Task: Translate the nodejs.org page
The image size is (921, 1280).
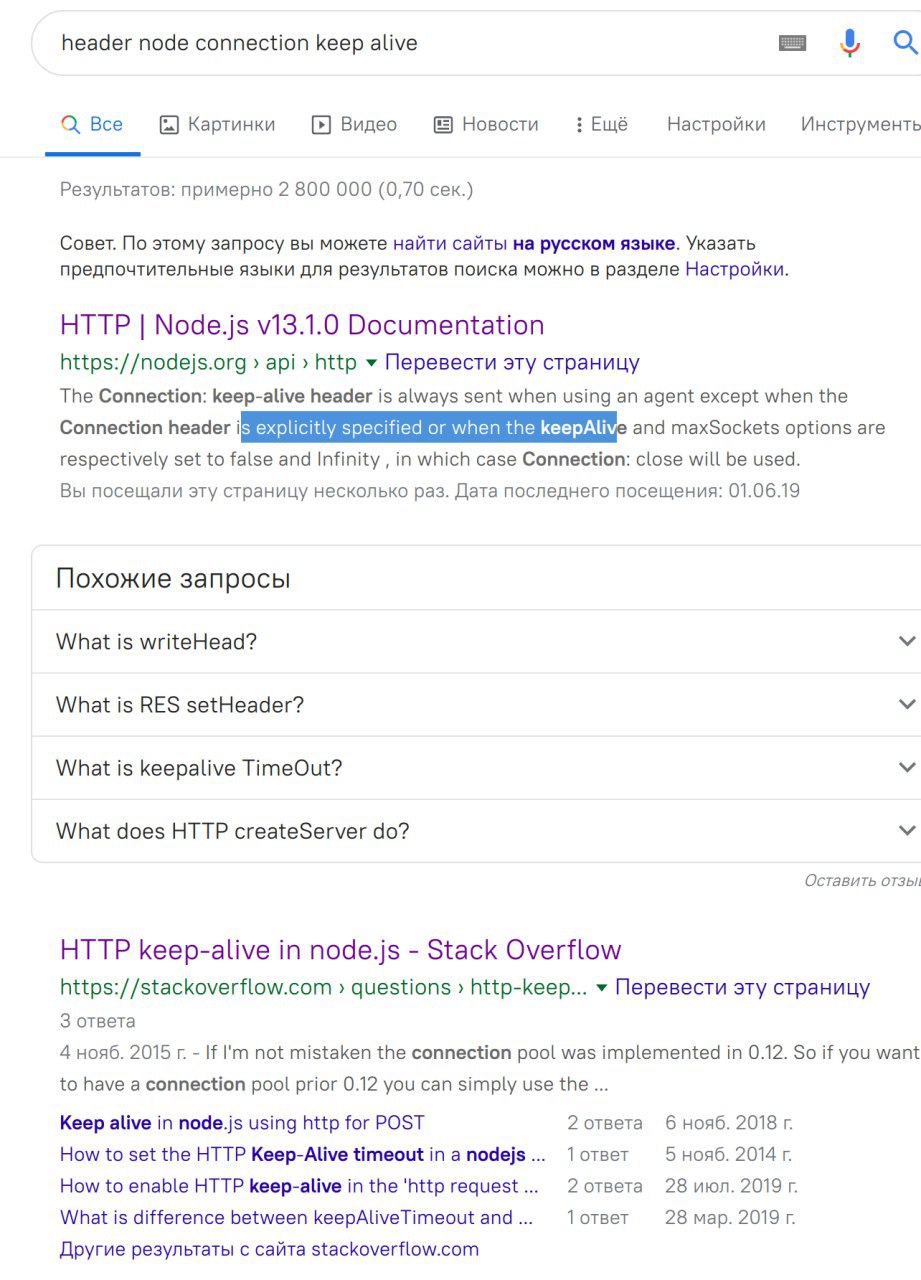Action: [512, 362]
